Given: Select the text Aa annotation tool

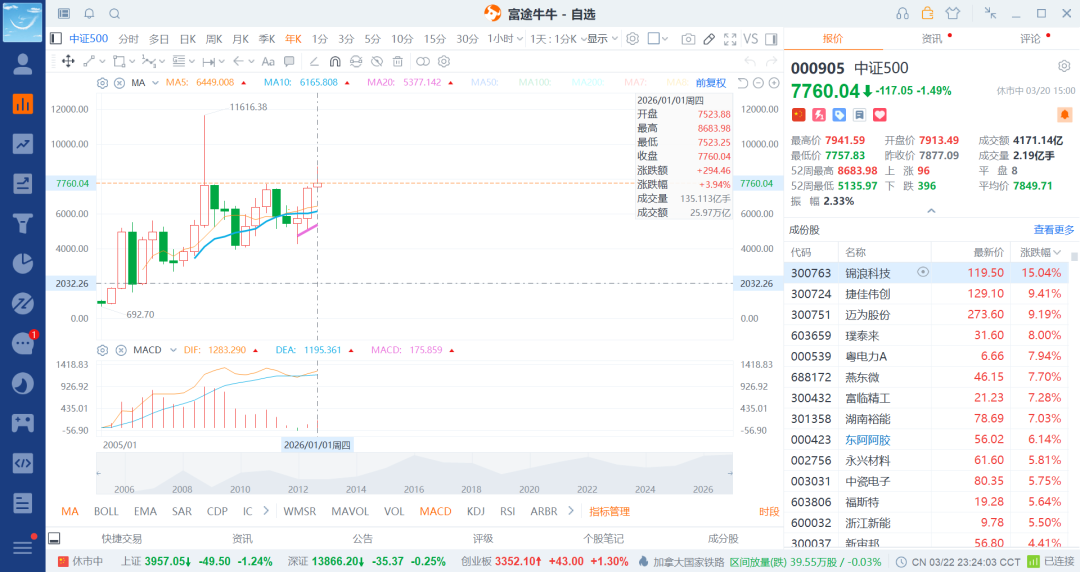Looking at the screenshot, I should pyautogui.click(x=268, y=61).
